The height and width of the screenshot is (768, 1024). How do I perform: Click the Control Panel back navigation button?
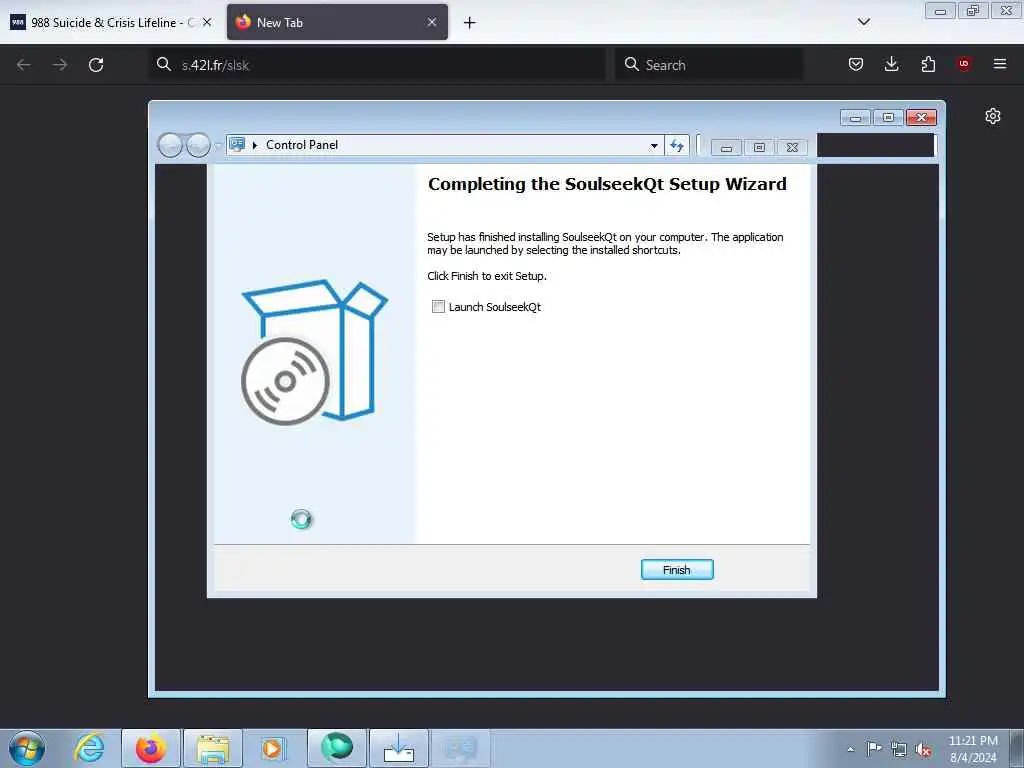click(170, 145)
